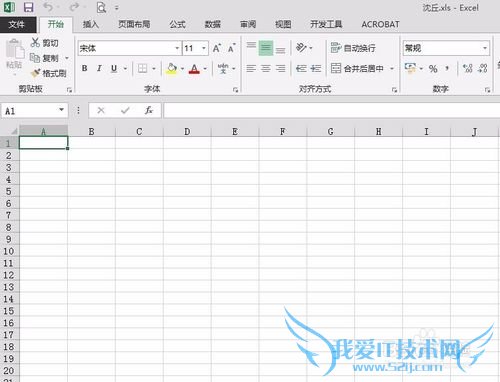Toggle underline formatting
The height and width of the screenshot is (382, 500).
coord(114,68)
